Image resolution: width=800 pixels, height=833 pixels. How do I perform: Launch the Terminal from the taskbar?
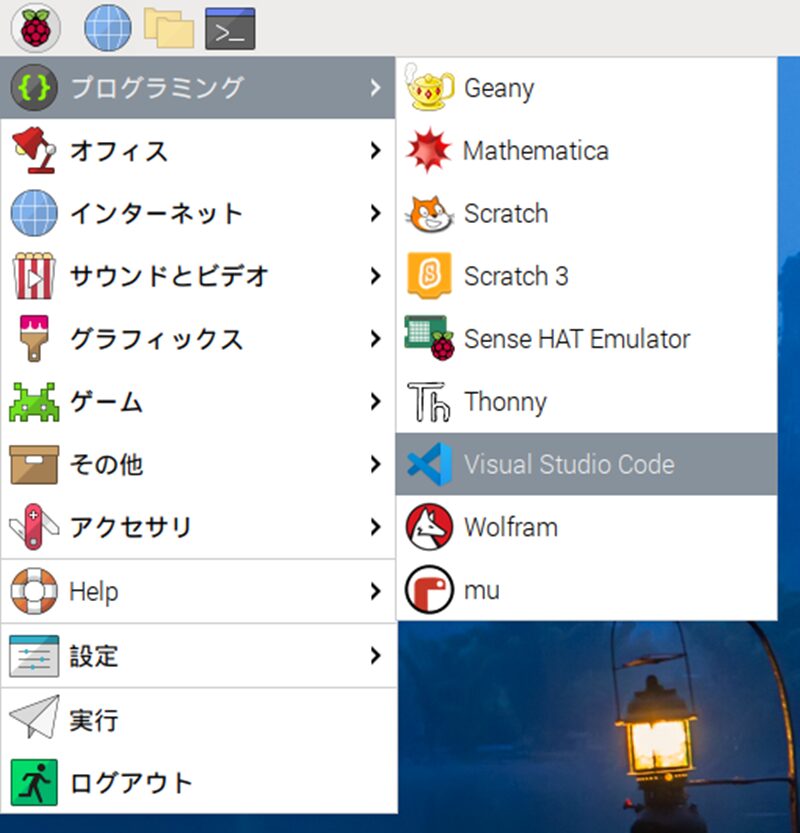point(230,29)
